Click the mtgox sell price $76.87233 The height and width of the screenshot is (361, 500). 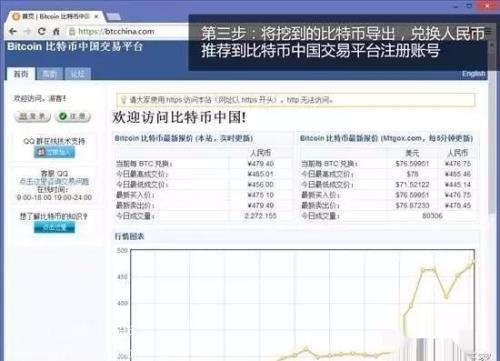pyautogui.click(x=412, y=205)
